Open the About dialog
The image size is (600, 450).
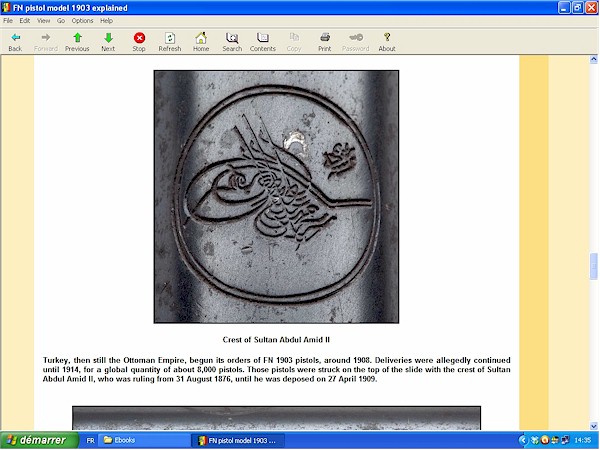tap(387, 42)
